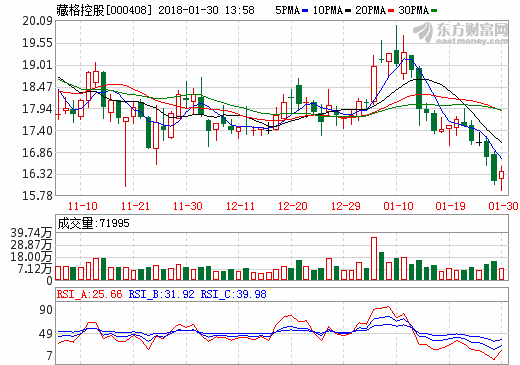The width and height of the screenshot is (520, 365).
Task: Click the 7.12万 volume axis label
Action: coord(35,269)
